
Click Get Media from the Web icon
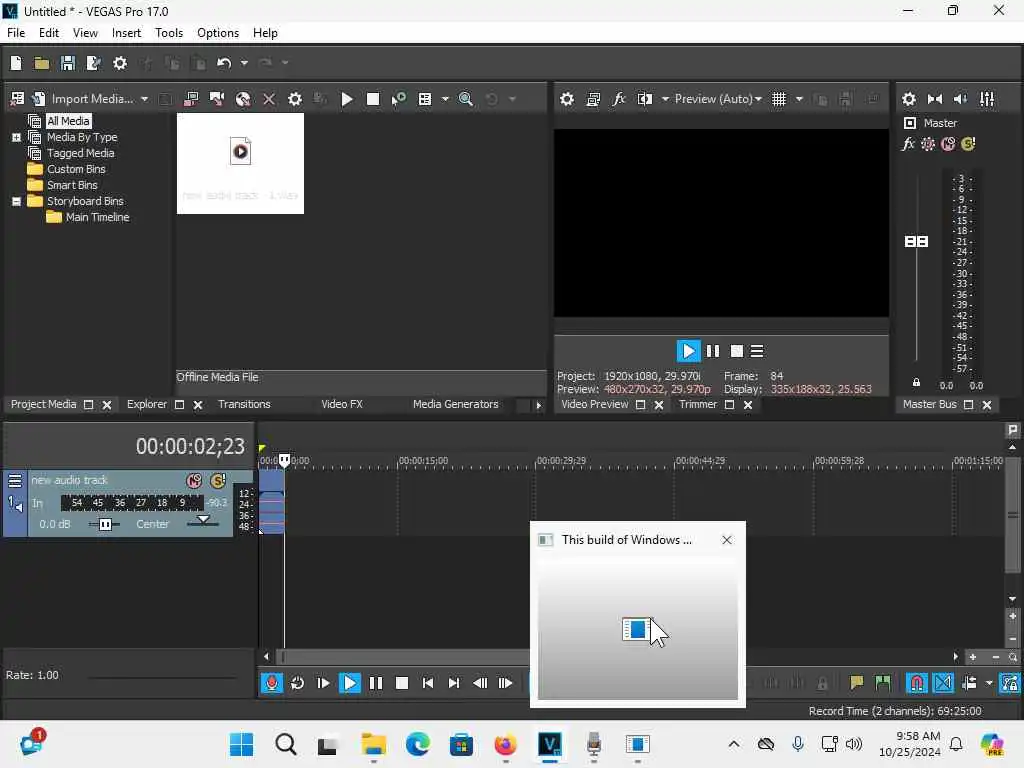click(x=243, y=99)
